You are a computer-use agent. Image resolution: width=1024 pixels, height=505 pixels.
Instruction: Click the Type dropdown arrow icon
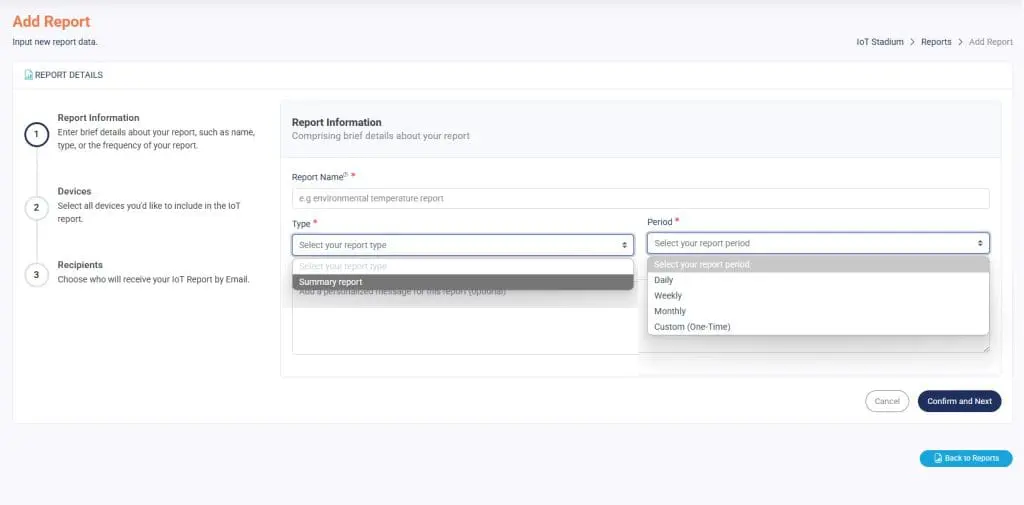tap(625, 245)
